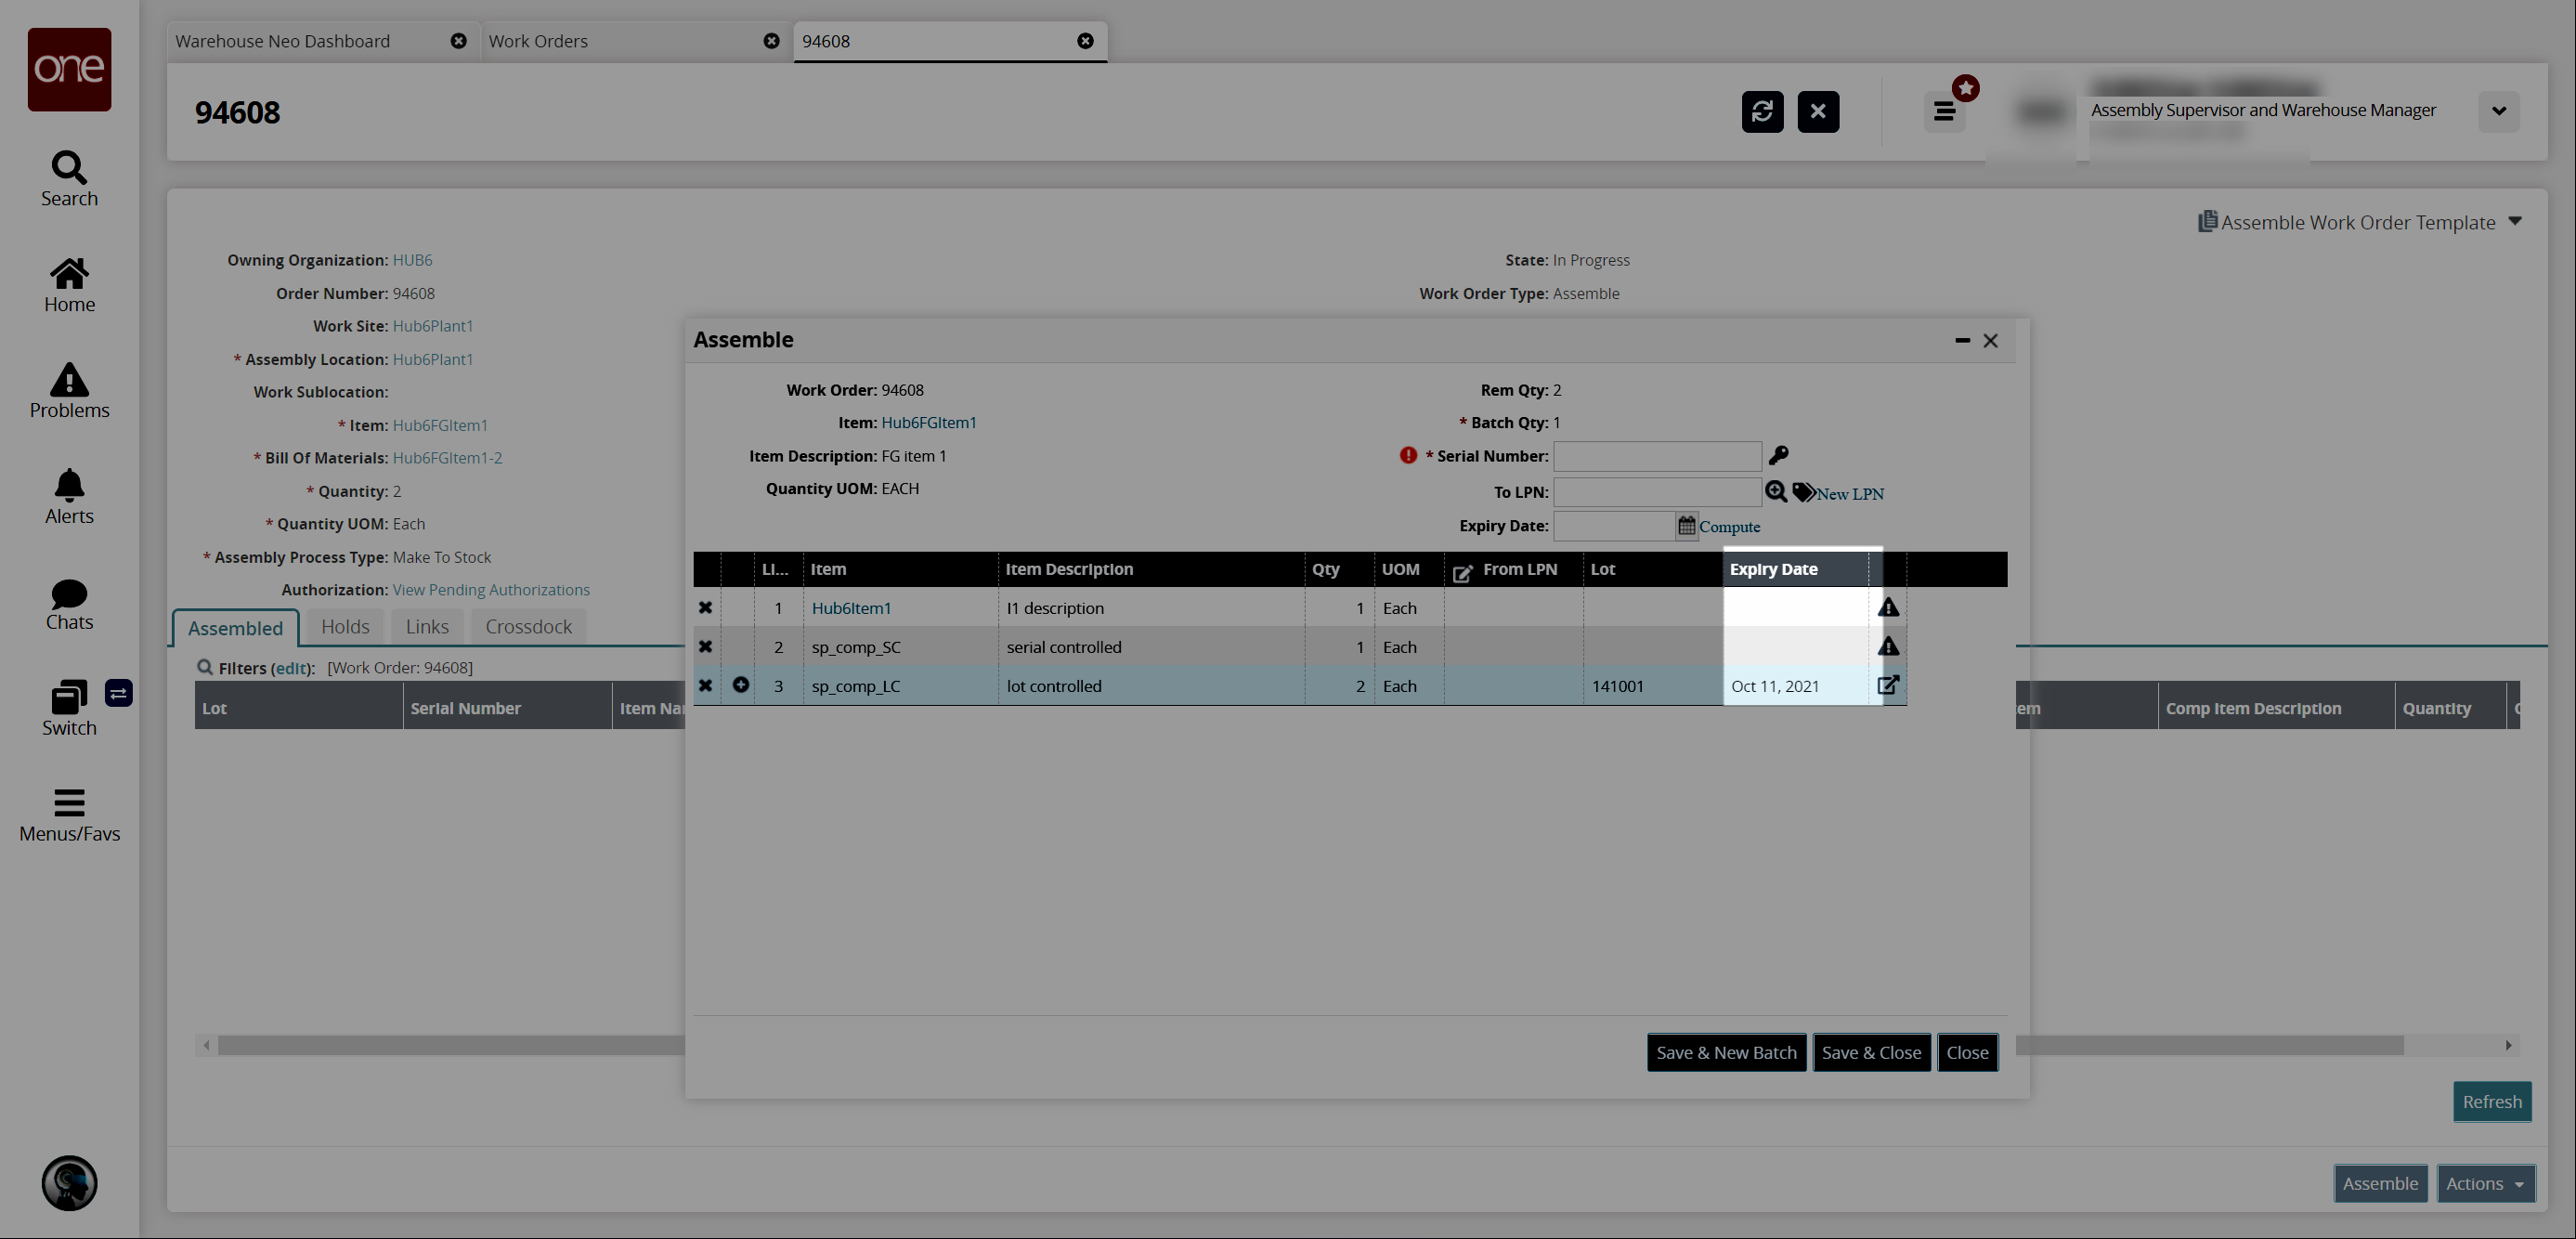Open the Expiry Date calendar picker
The image size is (2576, 1239).
pyautogui.click(x=1686, y=526)
